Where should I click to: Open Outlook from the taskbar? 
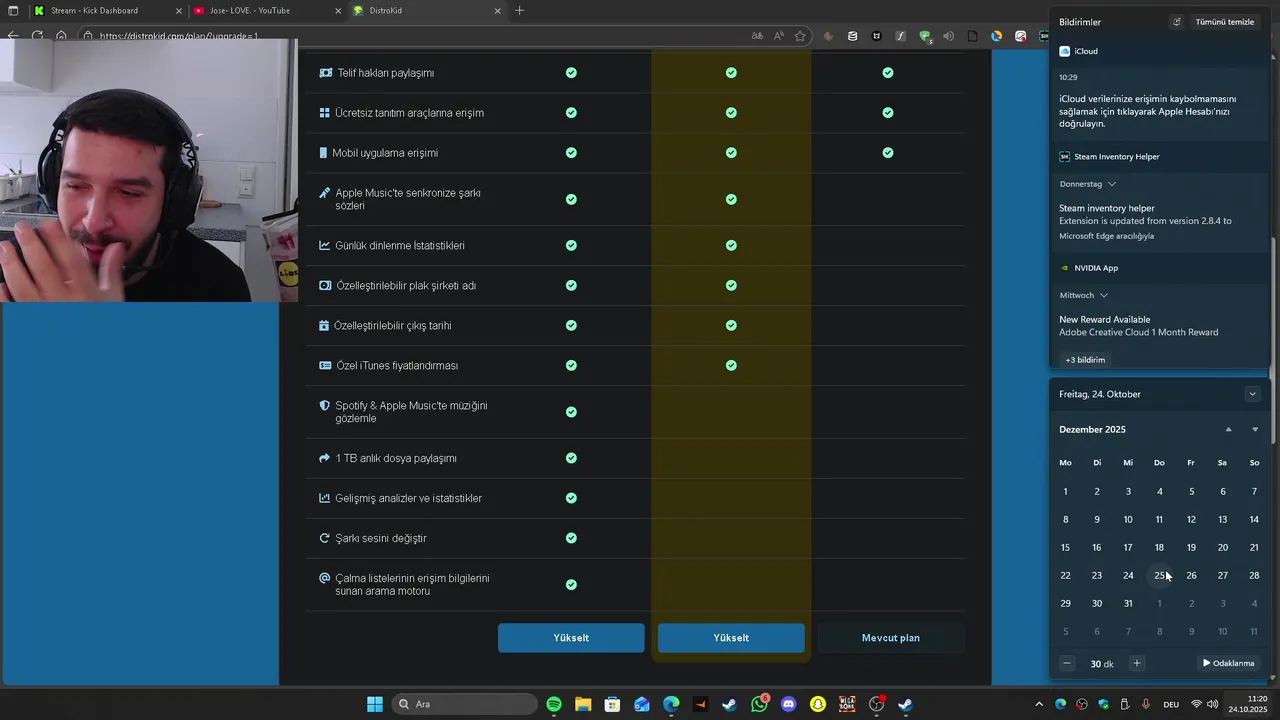642,704
